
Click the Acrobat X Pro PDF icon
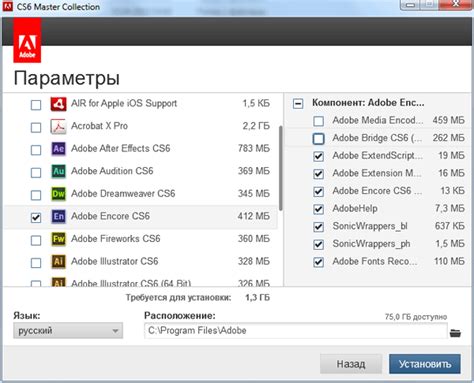pyautogui.click(x=58, y=126)
